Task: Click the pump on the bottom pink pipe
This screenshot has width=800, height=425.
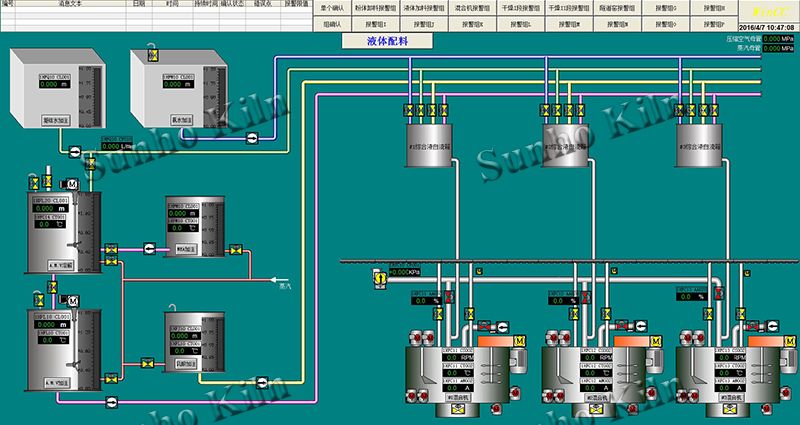Action: (x=111, y=402)
